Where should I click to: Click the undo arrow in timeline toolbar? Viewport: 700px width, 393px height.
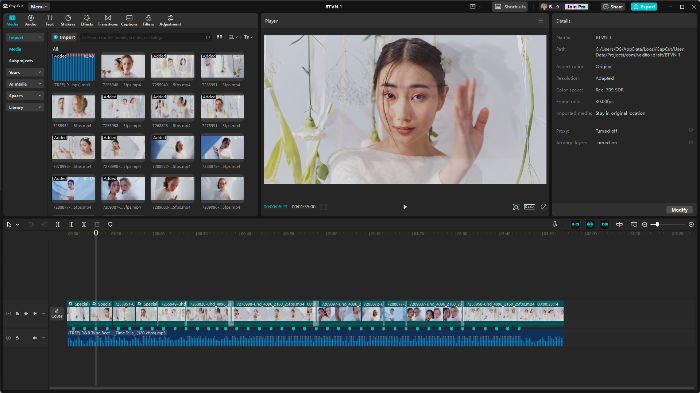[x=31, y=224]
